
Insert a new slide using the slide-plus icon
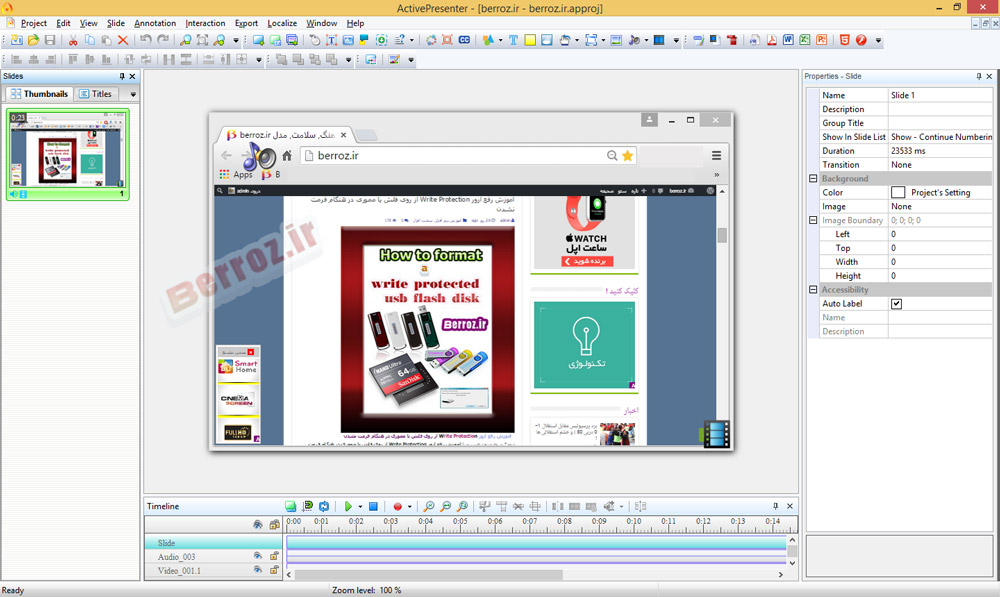pyautogui.click(x=258, y=40)
